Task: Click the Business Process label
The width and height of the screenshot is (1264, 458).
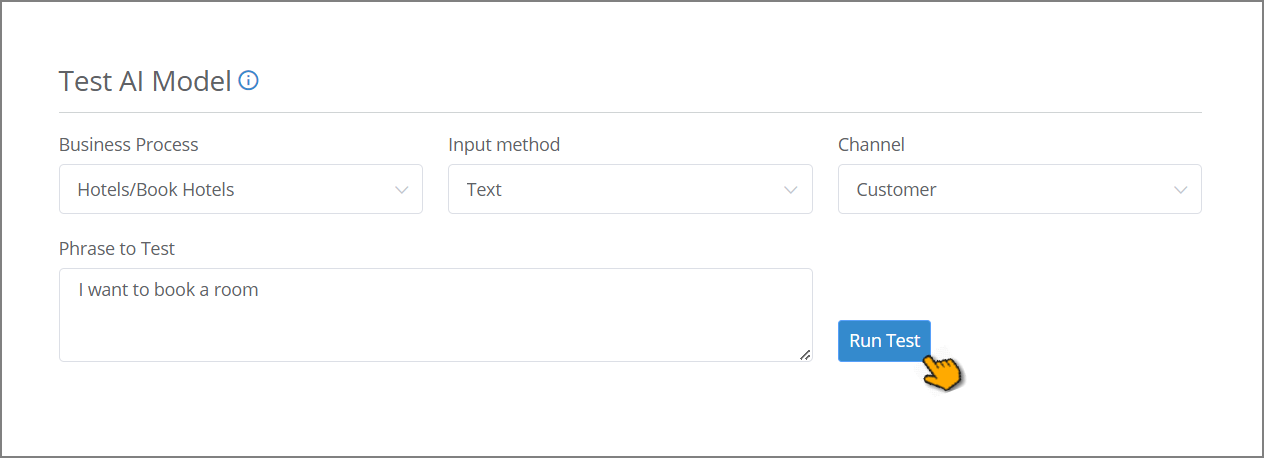Action: click(129, 144)
